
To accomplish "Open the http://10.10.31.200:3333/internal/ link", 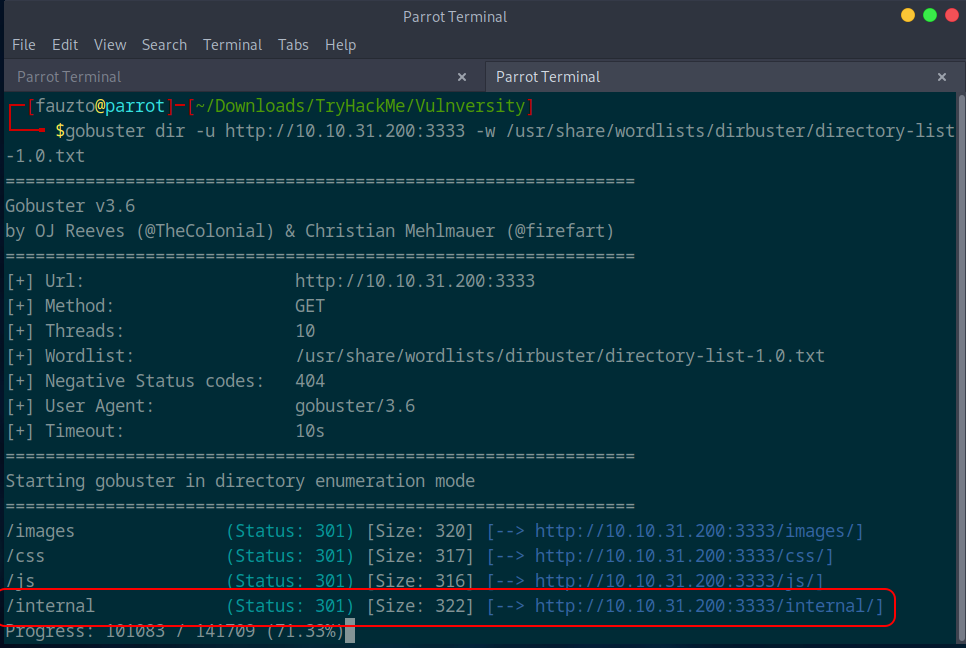I will click(x=708, y=606).
